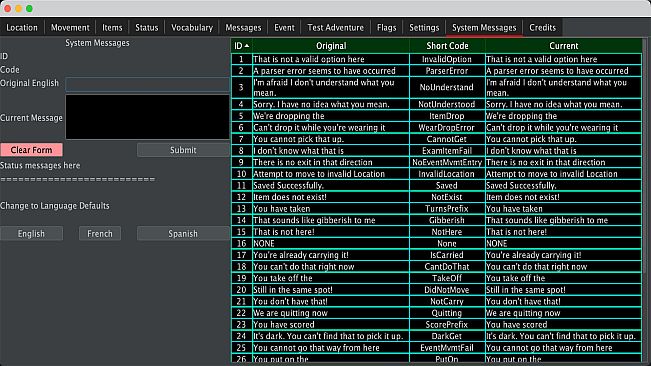Sort by the Original column header

point(331,46)
